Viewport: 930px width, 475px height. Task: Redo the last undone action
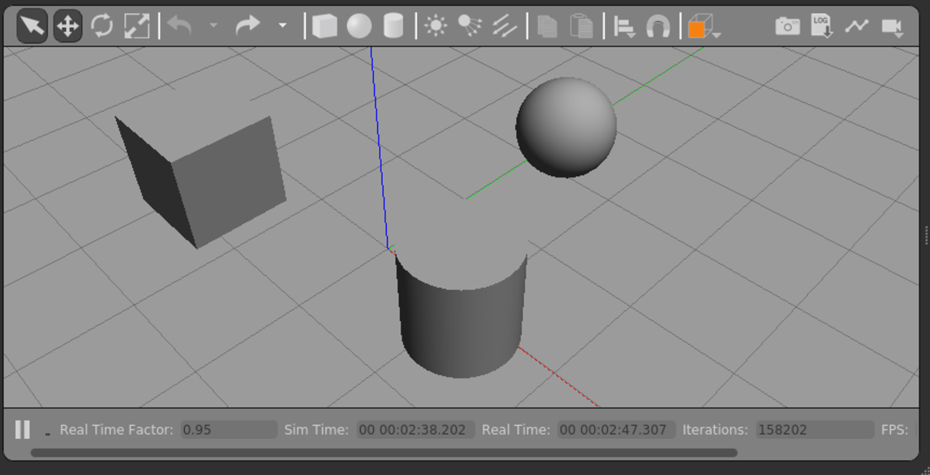click(247, 25)
